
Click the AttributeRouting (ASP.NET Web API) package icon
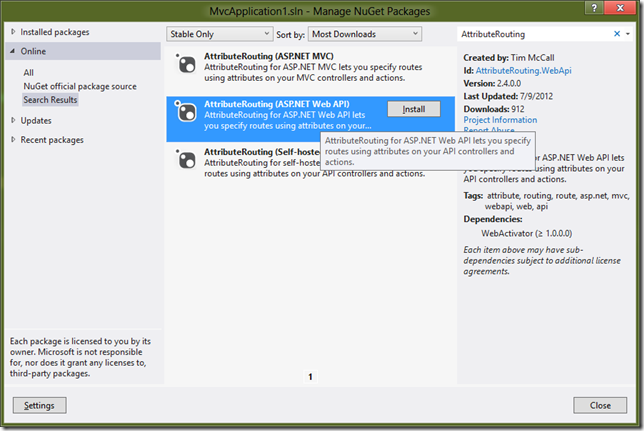(x=186, y=111)
